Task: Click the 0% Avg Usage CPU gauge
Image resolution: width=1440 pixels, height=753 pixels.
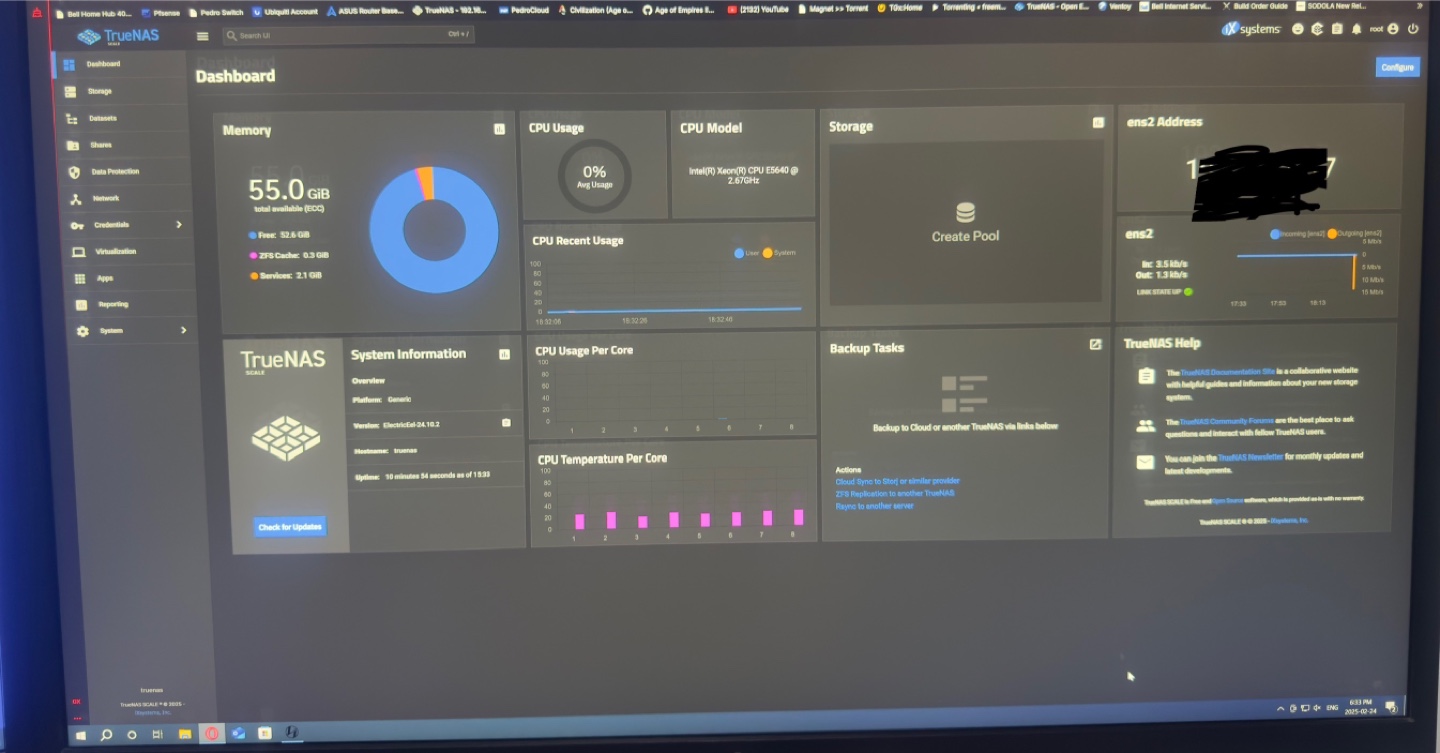Action: pos(594,176)
